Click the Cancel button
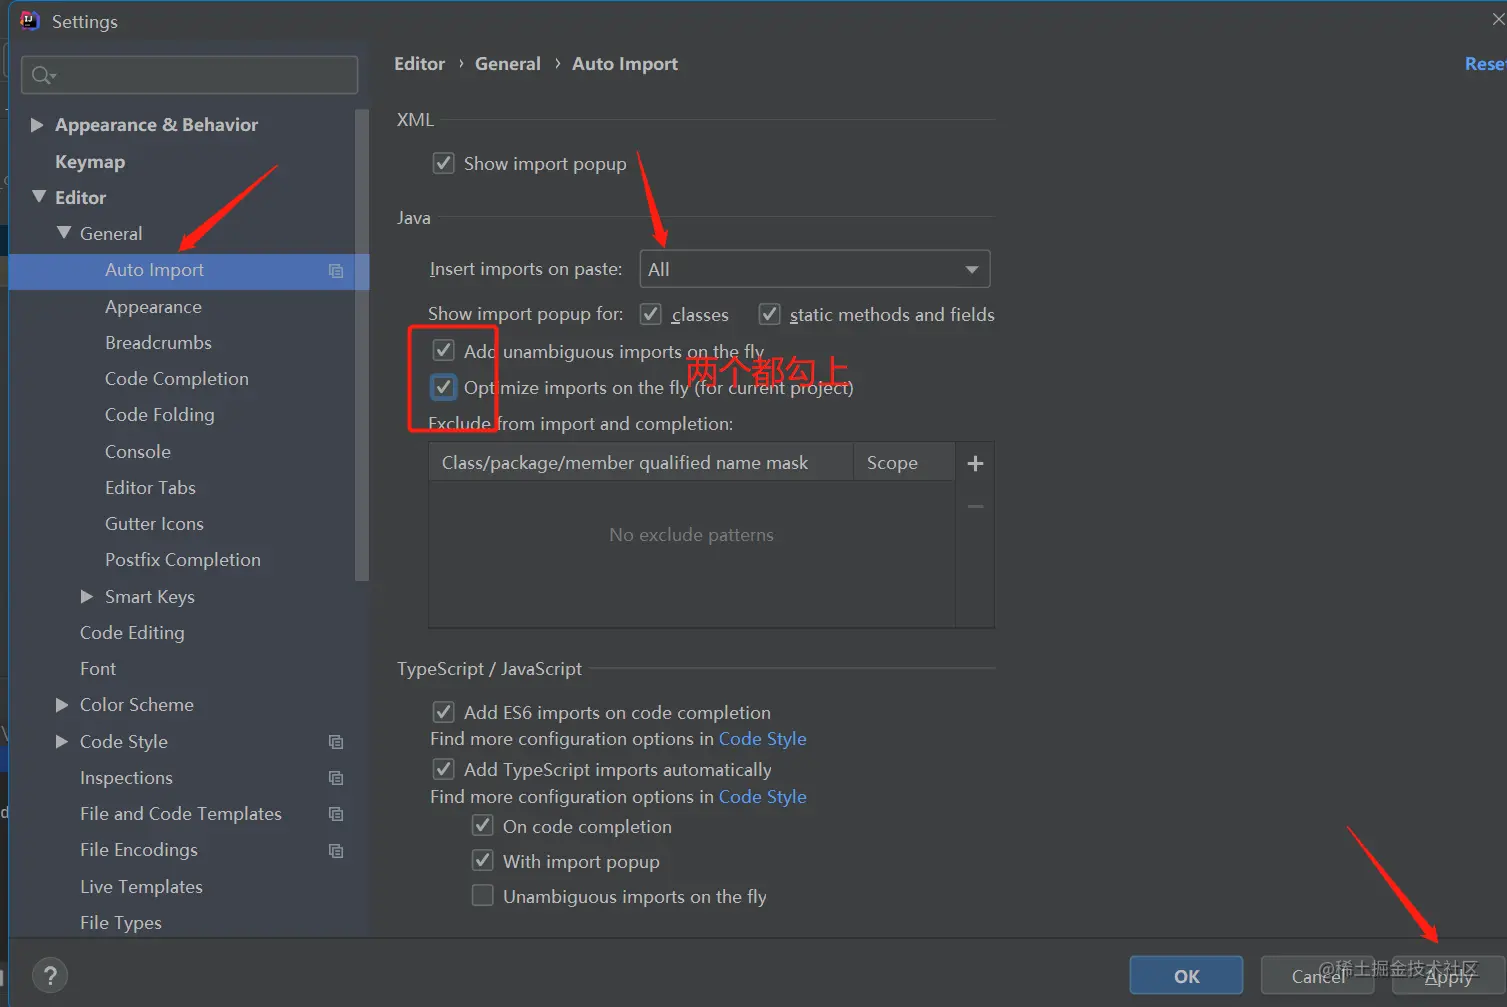This screenshot has height=1007, width=1507. click(x=1318, y=976)
